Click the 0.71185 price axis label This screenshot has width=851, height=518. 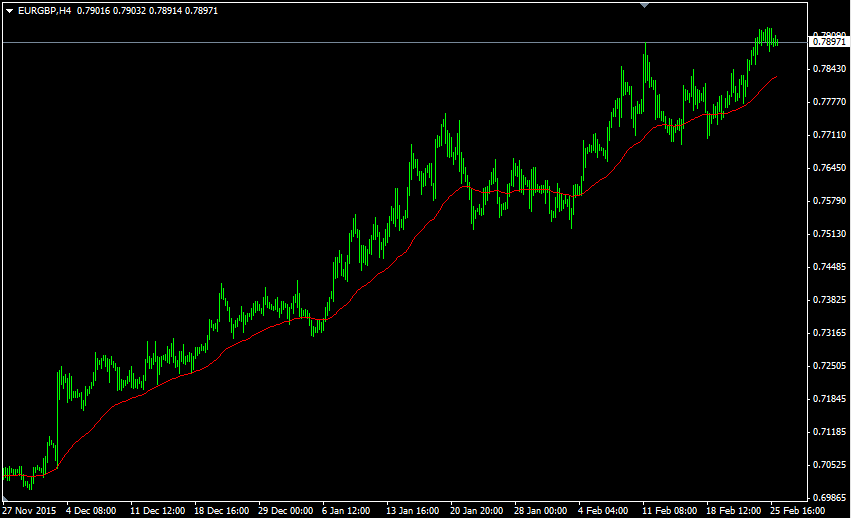click(829, 432)
